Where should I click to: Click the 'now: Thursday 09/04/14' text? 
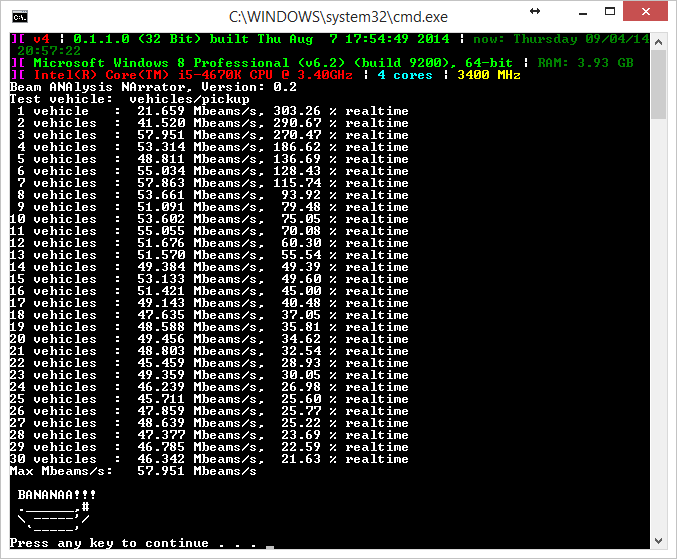(561, 39)
